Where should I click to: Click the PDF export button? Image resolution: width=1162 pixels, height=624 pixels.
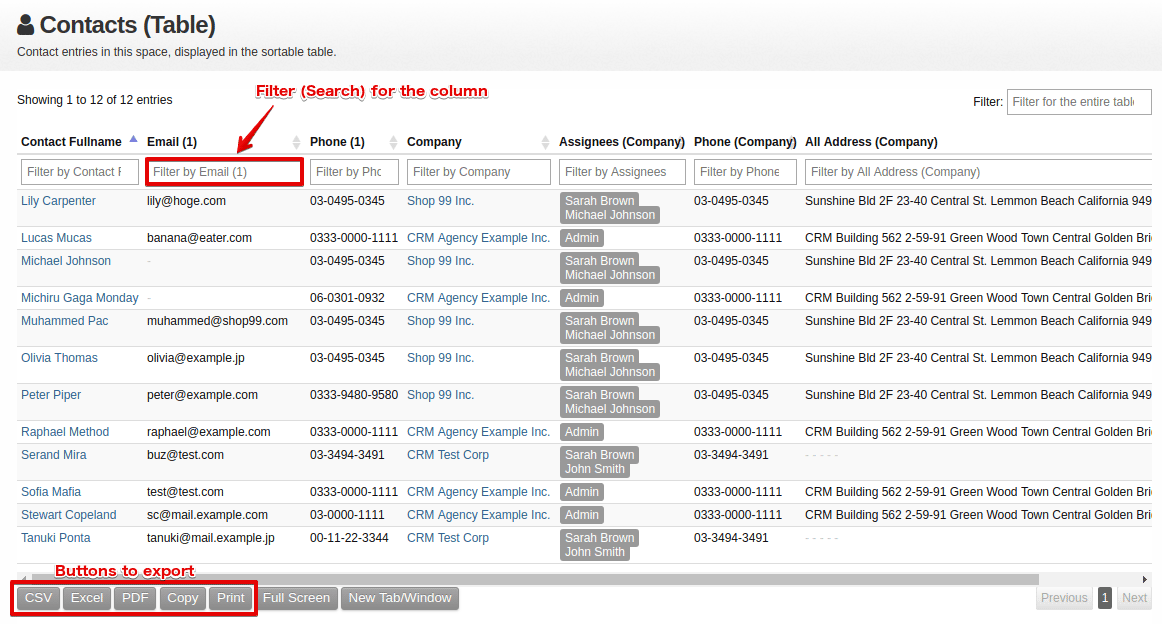135,598
